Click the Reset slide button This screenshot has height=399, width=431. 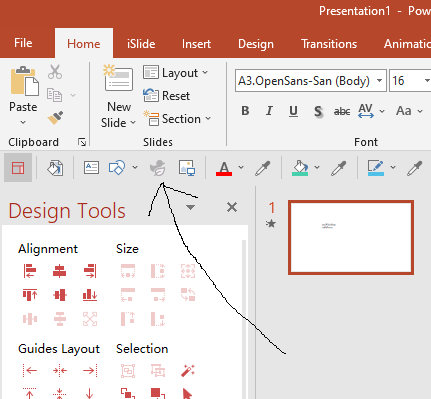click(x=166, y=96)
